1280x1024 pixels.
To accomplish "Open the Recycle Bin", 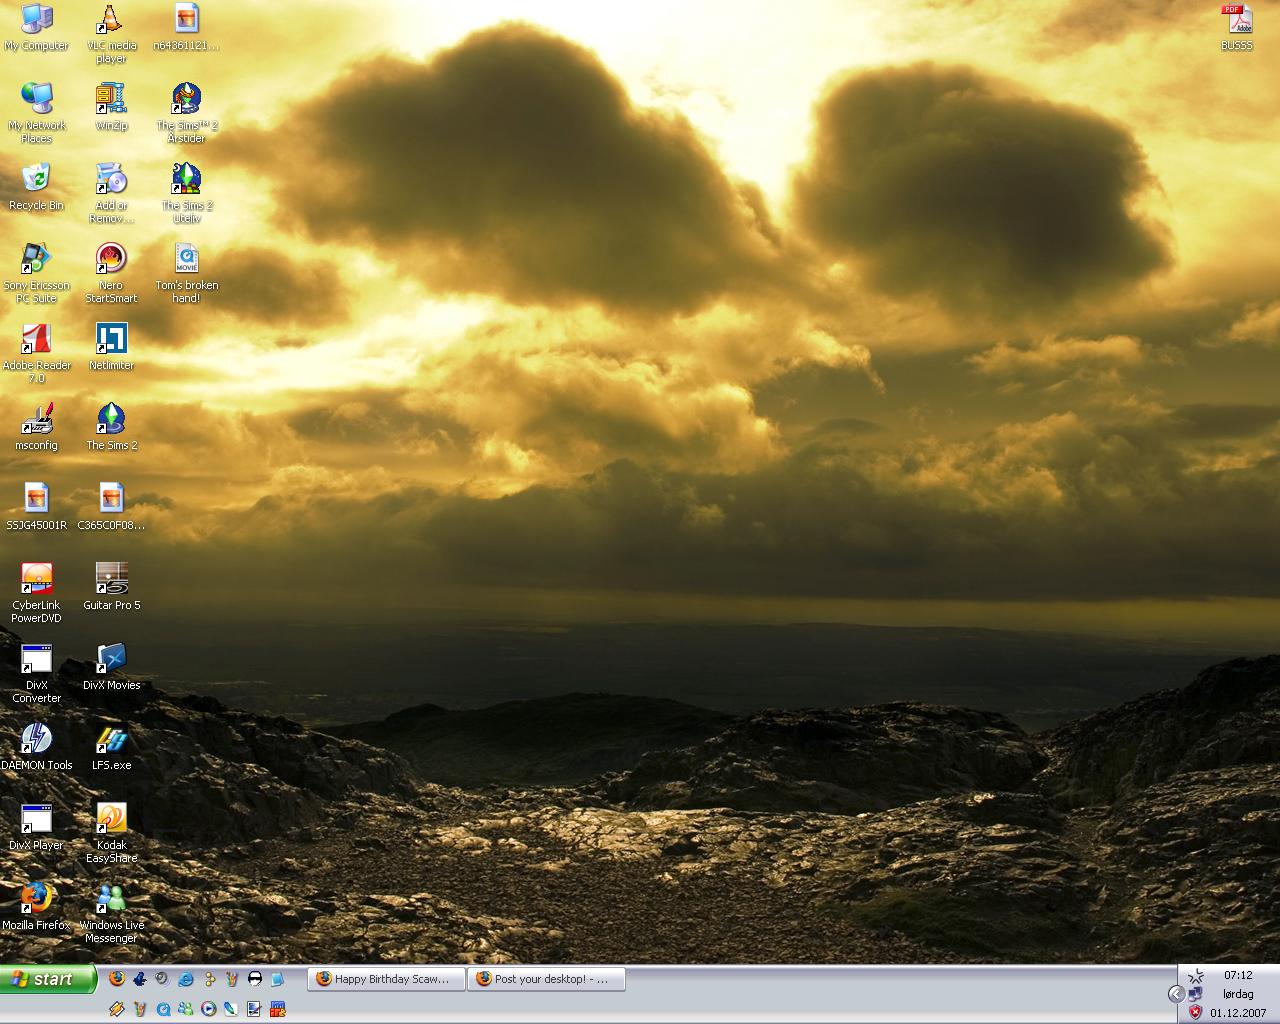I will (37, 187).
